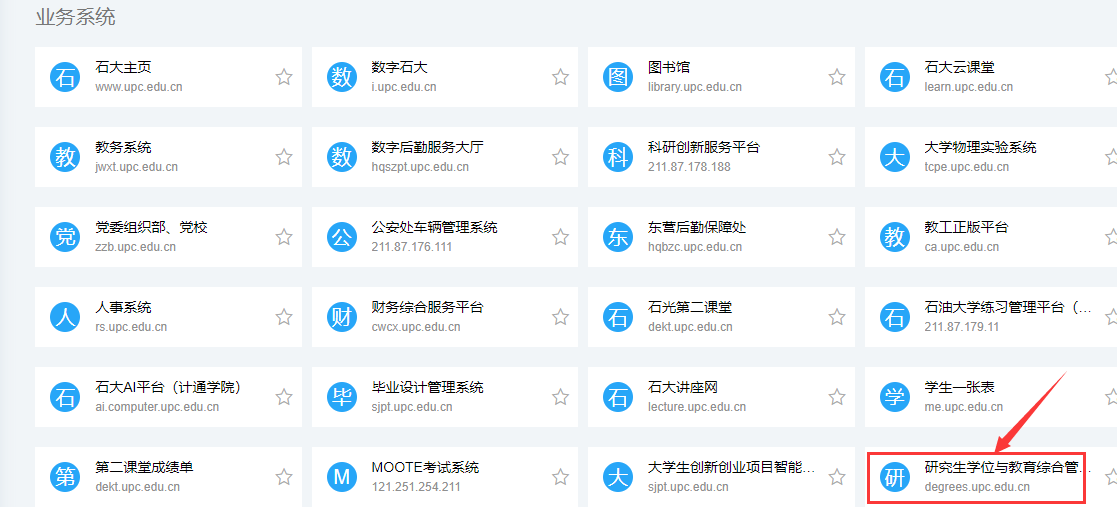Star the 数字石大 entry
This screenshot has height=507, width=1117.
click(x=560, y=77)
